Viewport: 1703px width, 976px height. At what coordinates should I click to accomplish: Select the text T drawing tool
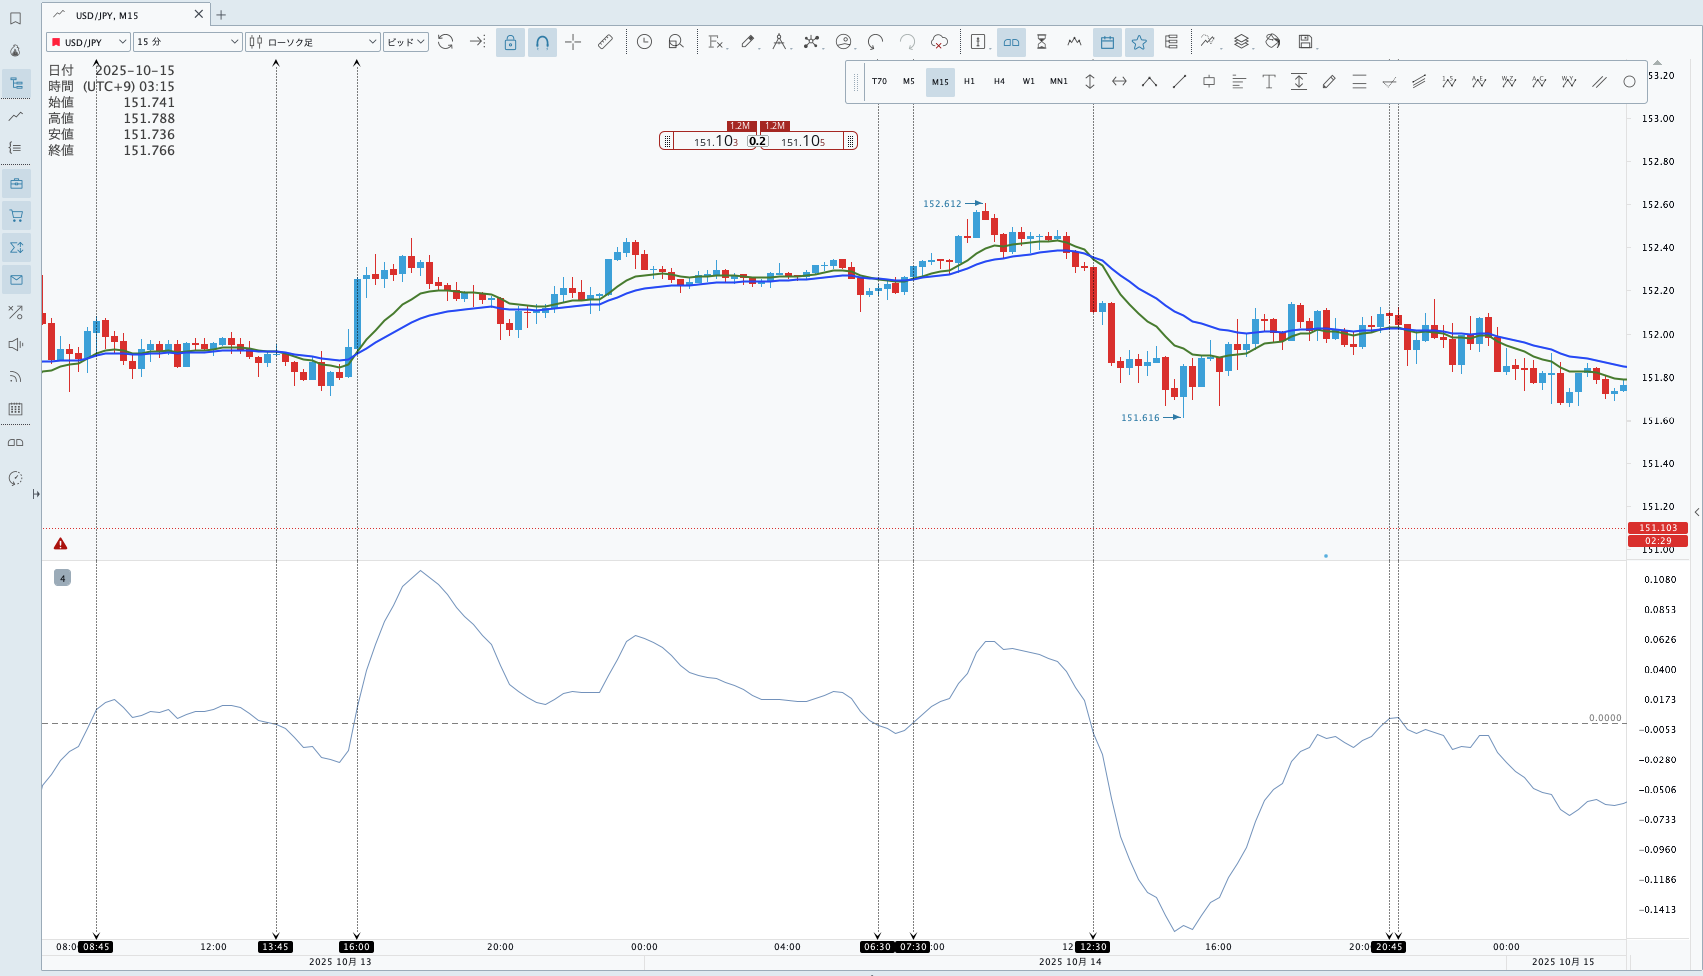(x=1268, y=82)
